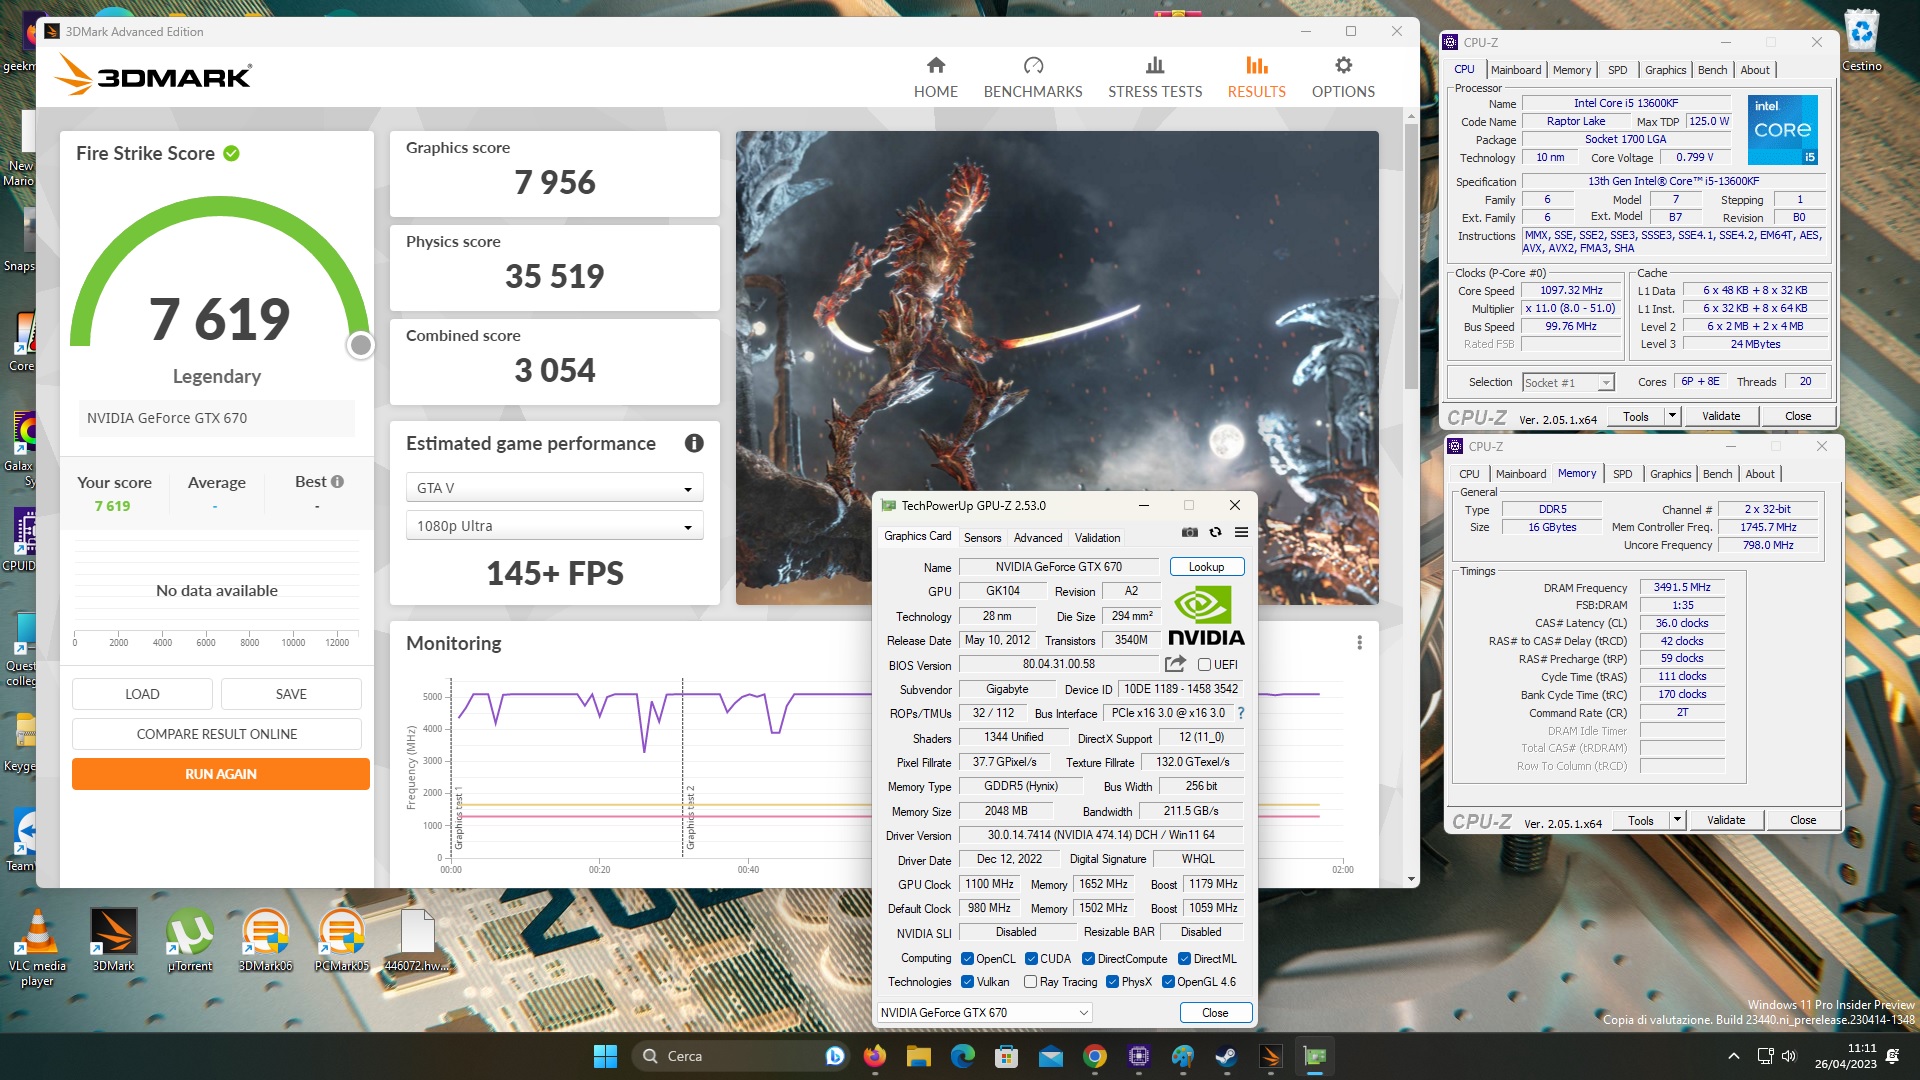The image size is (1920, 1080).
Task: Switch to Mainboard tab in upper CPU-Z
Action: coord(1516,70)
